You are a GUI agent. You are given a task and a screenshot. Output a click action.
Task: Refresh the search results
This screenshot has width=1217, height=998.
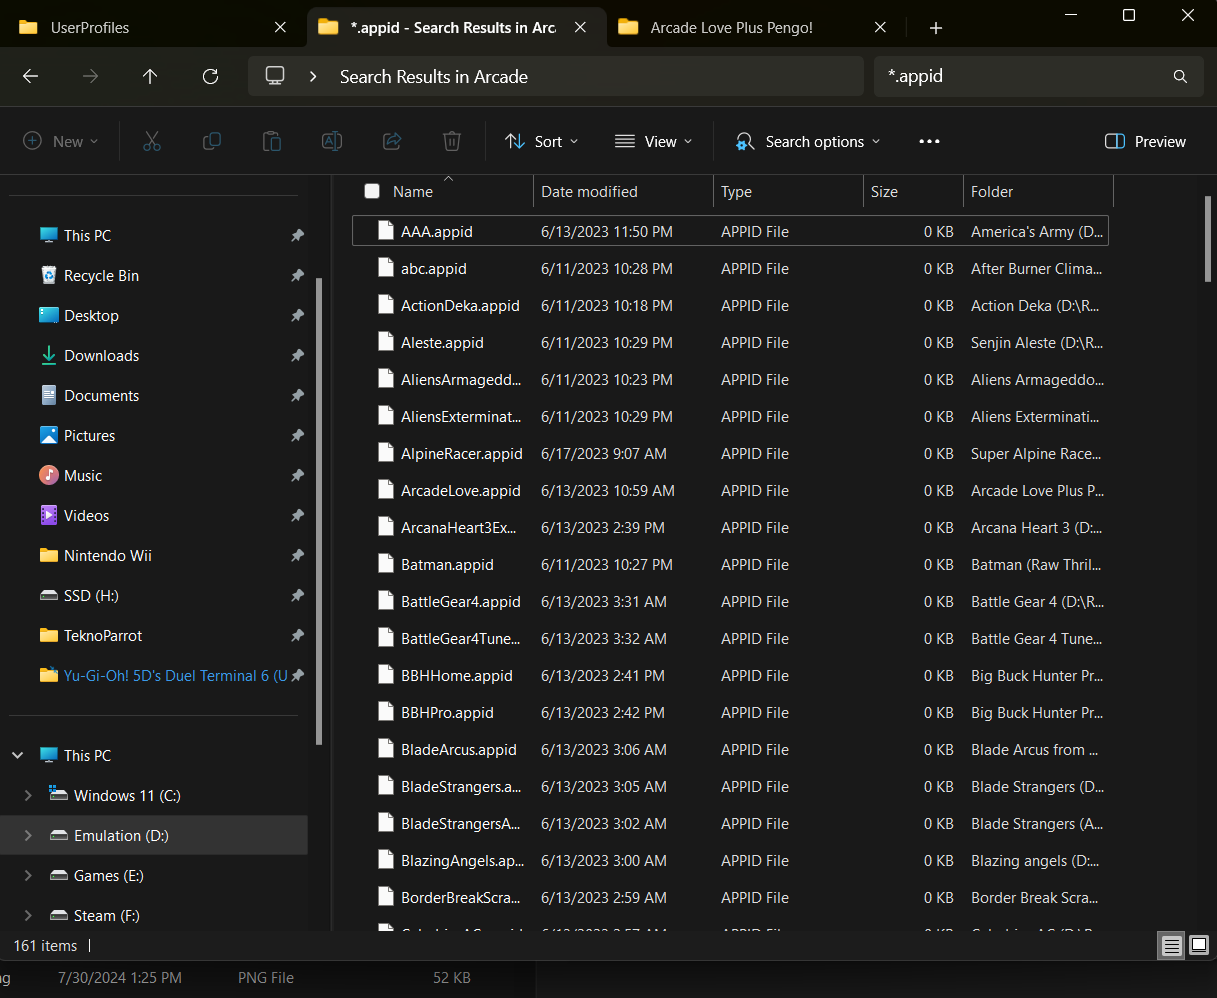click(210, 76)
